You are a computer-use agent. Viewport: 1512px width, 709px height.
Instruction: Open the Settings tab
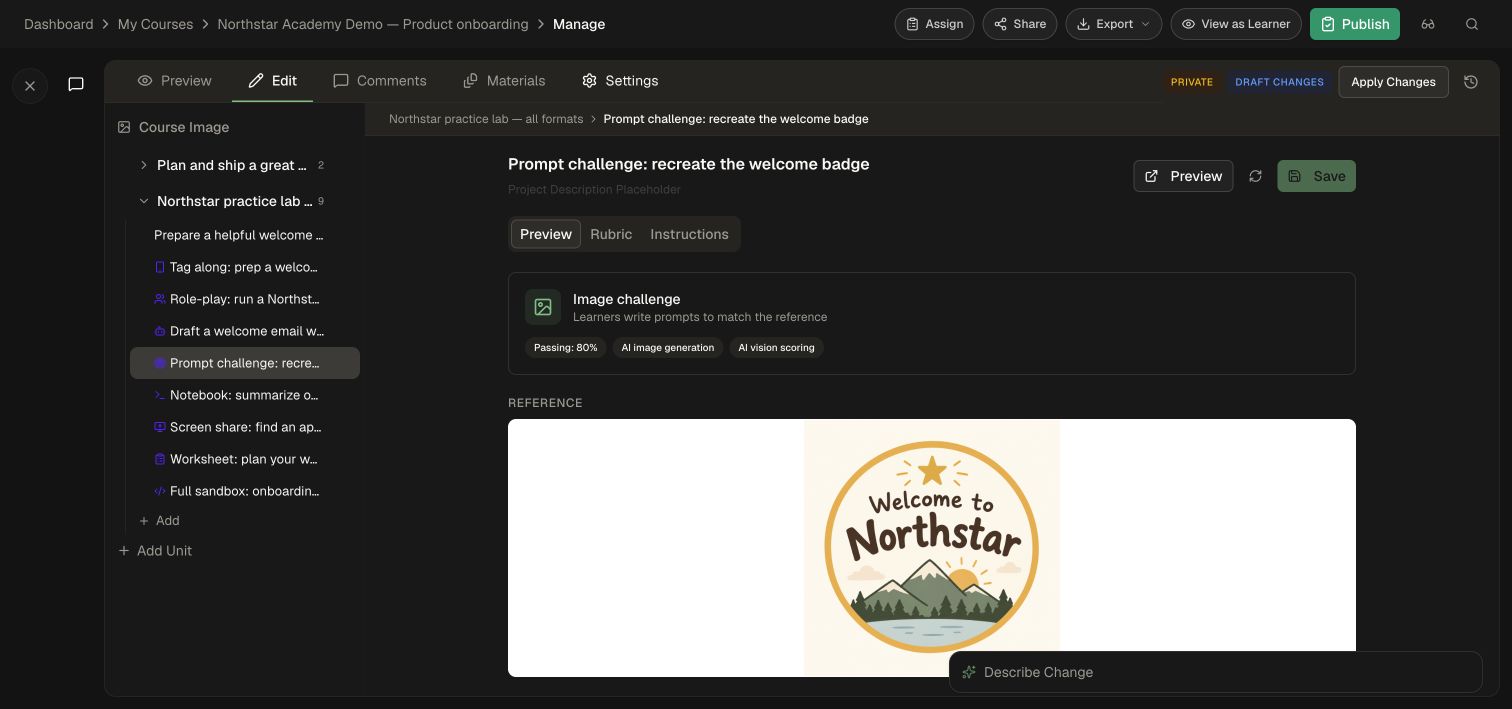click(620, 81)
